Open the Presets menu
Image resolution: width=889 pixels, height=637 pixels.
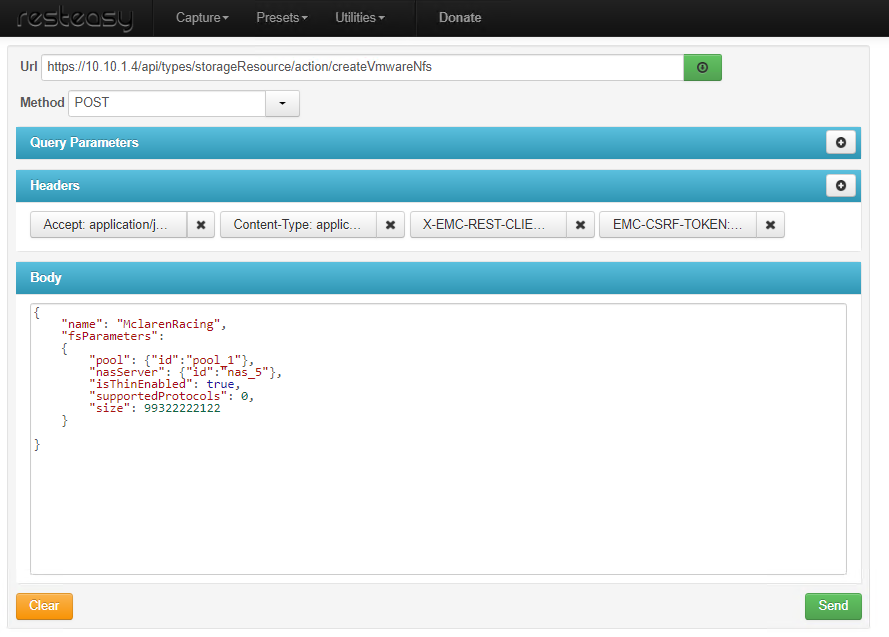281,18
